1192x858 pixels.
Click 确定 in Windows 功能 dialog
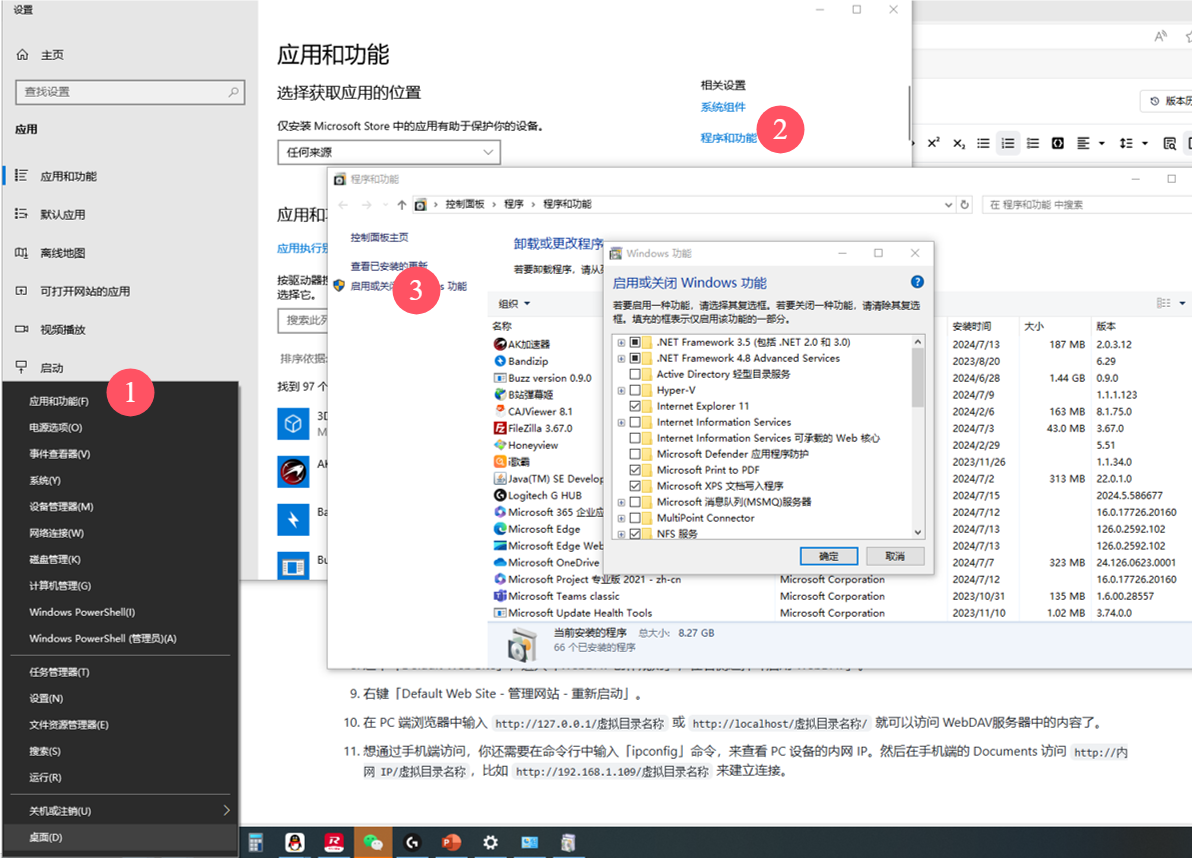[x=829, y=556]
